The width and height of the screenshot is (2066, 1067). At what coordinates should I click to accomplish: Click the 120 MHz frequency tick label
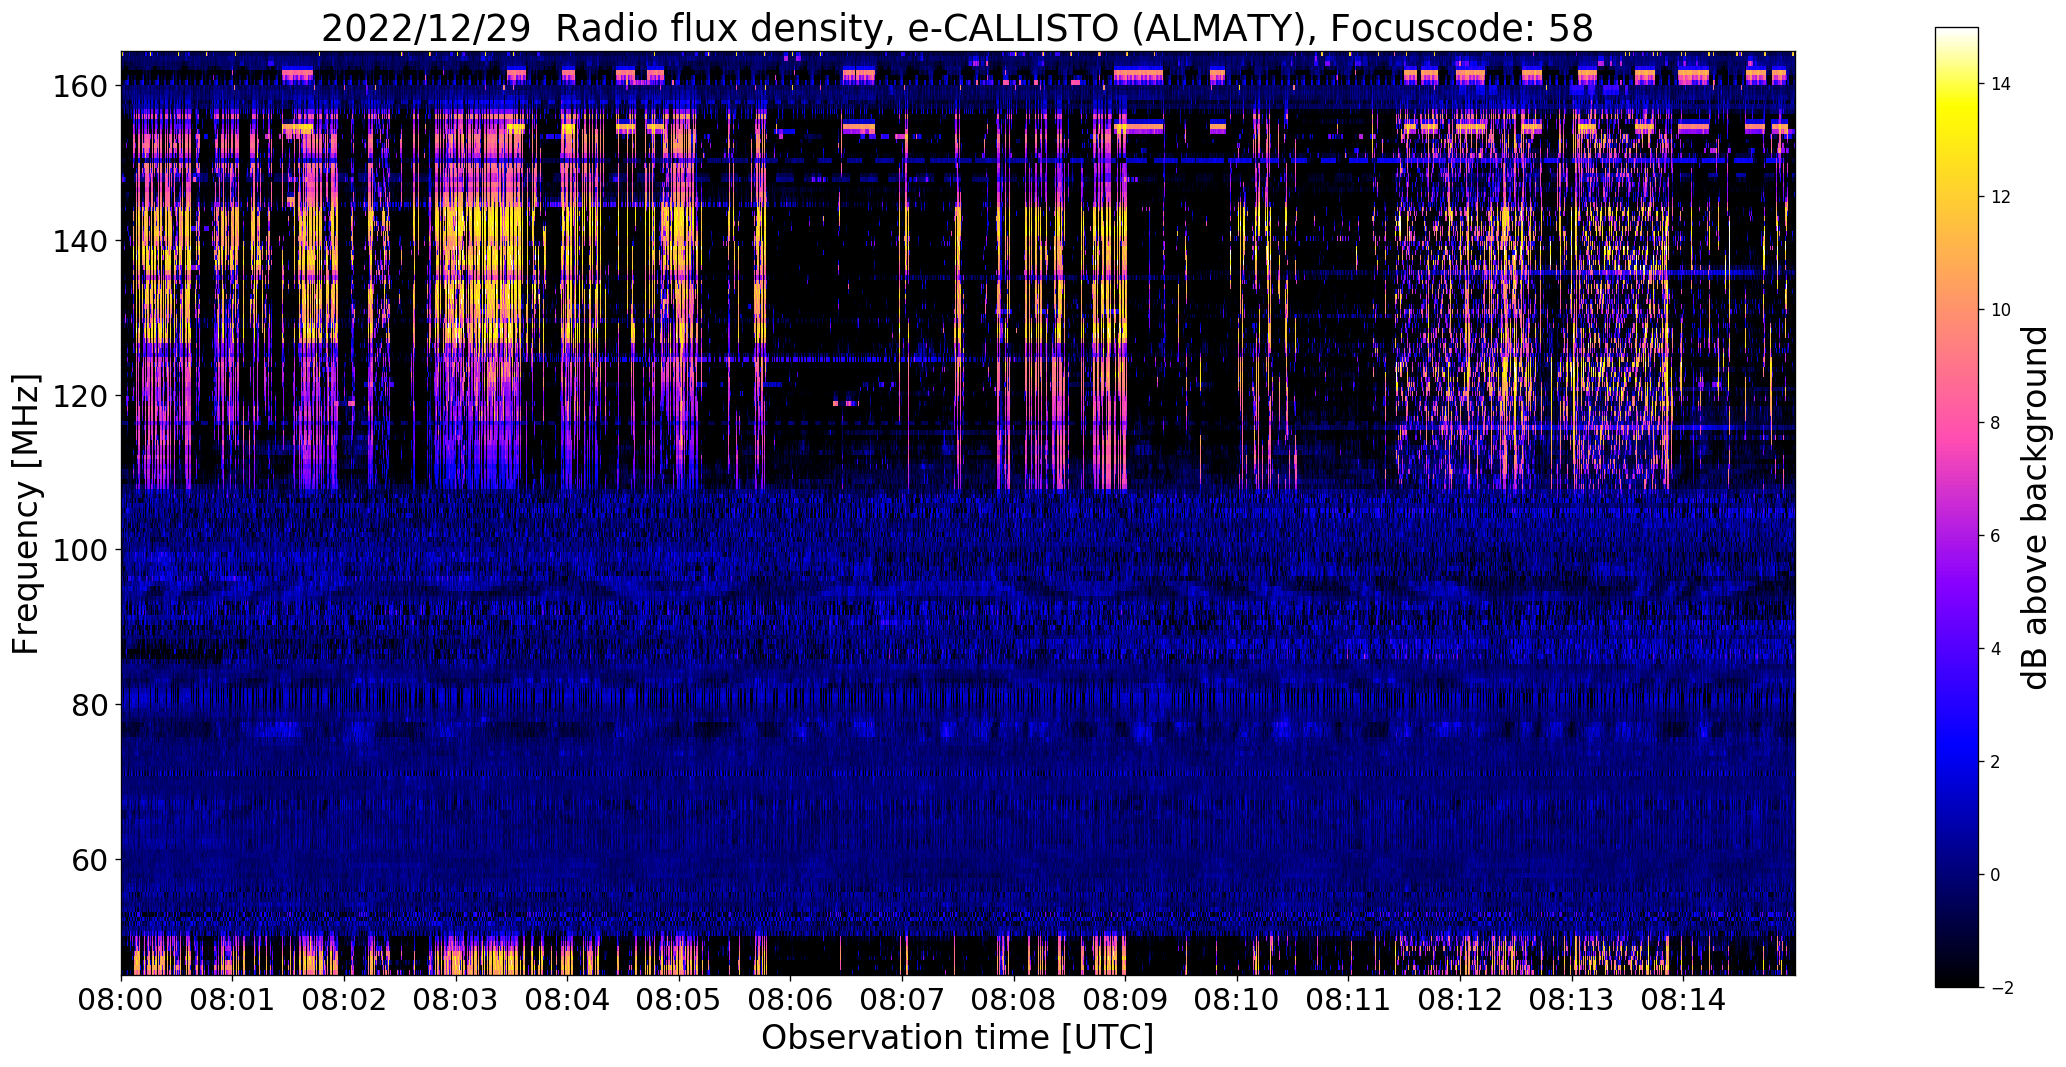[x=79, y=396]
